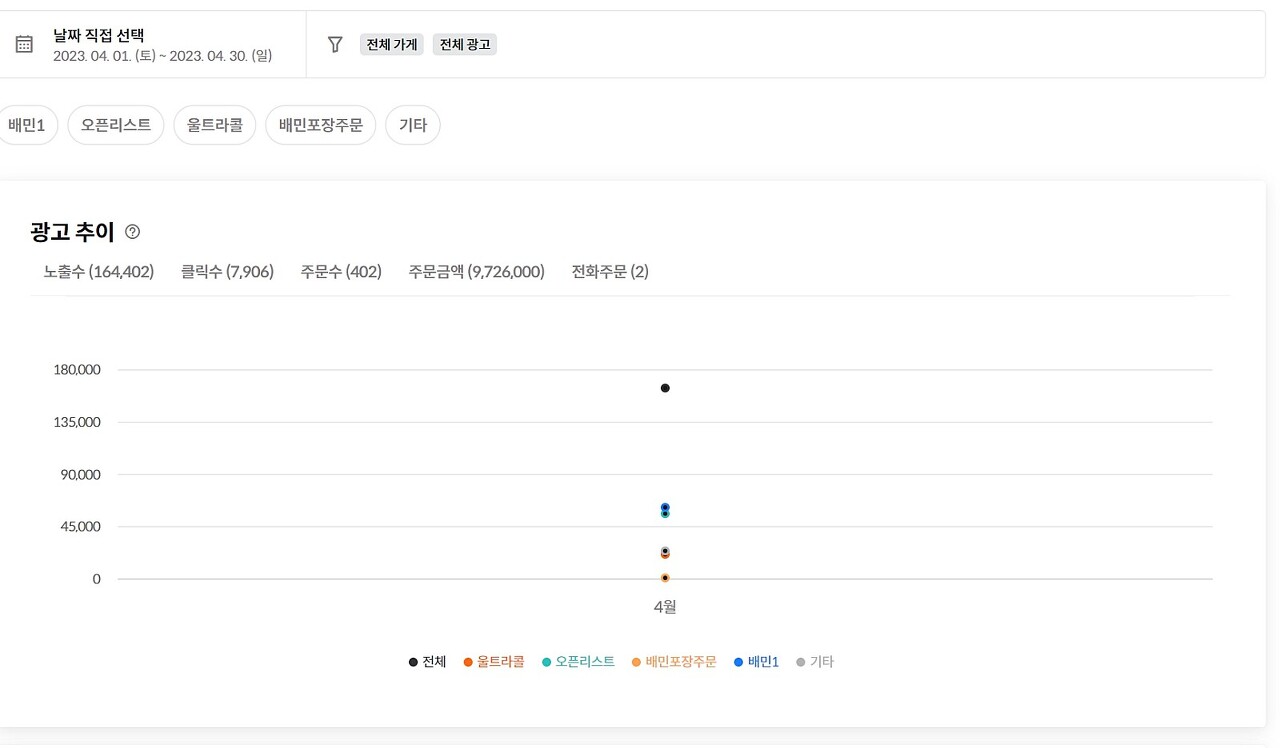Click the 90,000 y-axis label
The width and height of the screenshot is (1280, 748).
click(80, 474)
